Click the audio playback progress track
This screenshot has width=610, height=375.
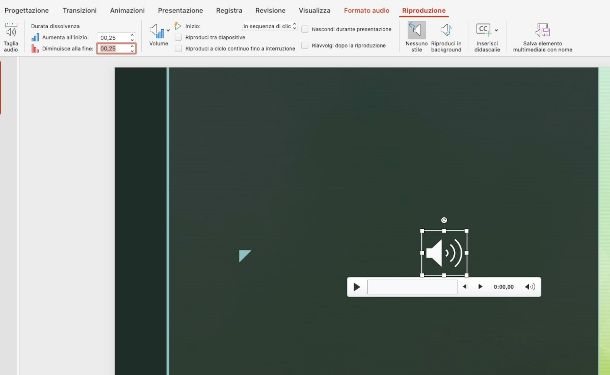tap(412, 287)
